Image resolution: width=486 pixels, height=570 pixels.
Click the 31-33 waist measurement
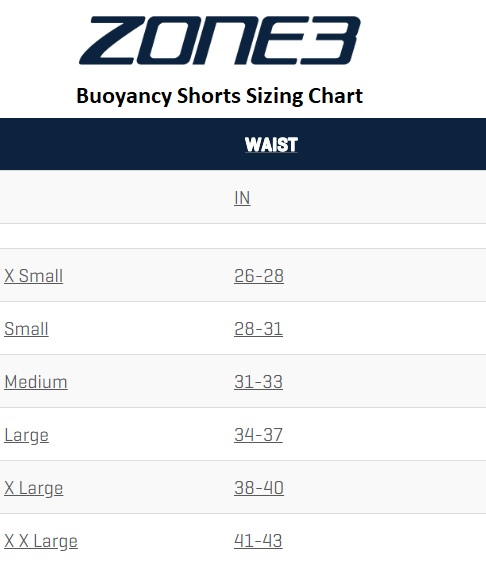tap(258, 382)
